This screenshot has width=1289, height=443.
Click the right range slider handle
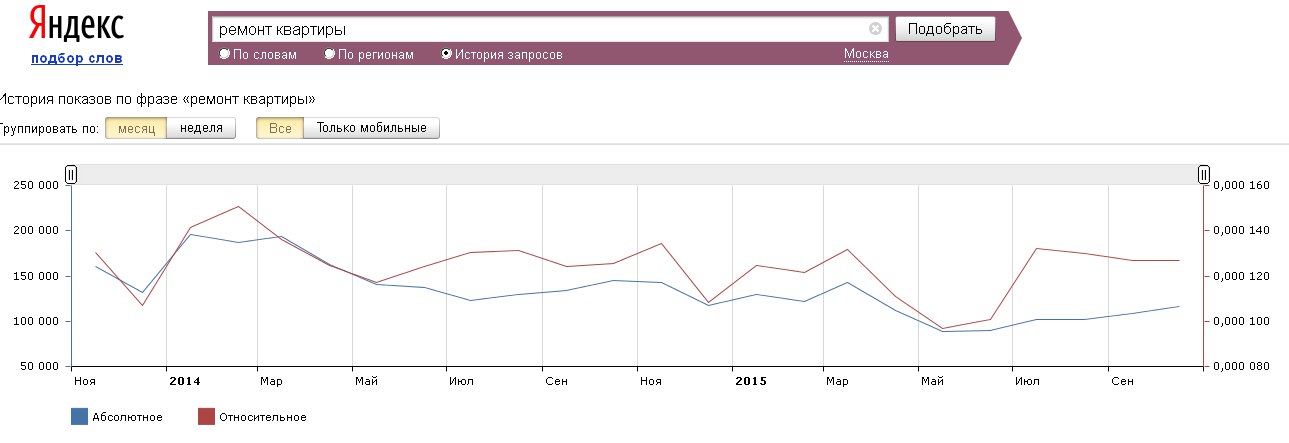point(1204,175)
